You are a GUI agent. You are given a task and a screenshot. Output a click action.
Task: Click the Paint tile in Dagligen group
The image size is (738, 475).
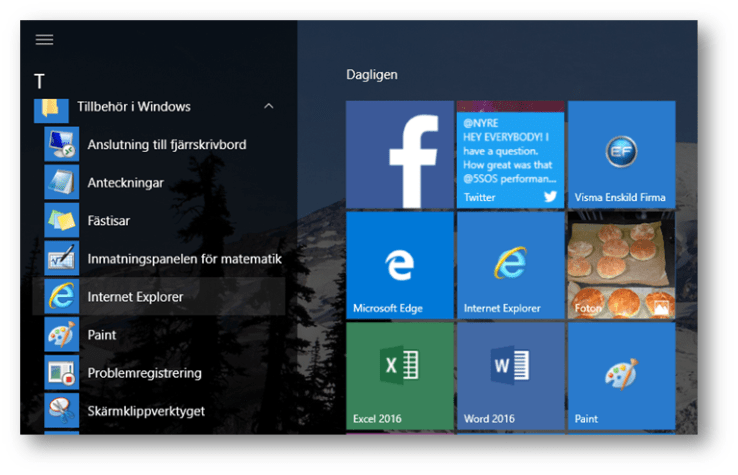pos(621,376)
